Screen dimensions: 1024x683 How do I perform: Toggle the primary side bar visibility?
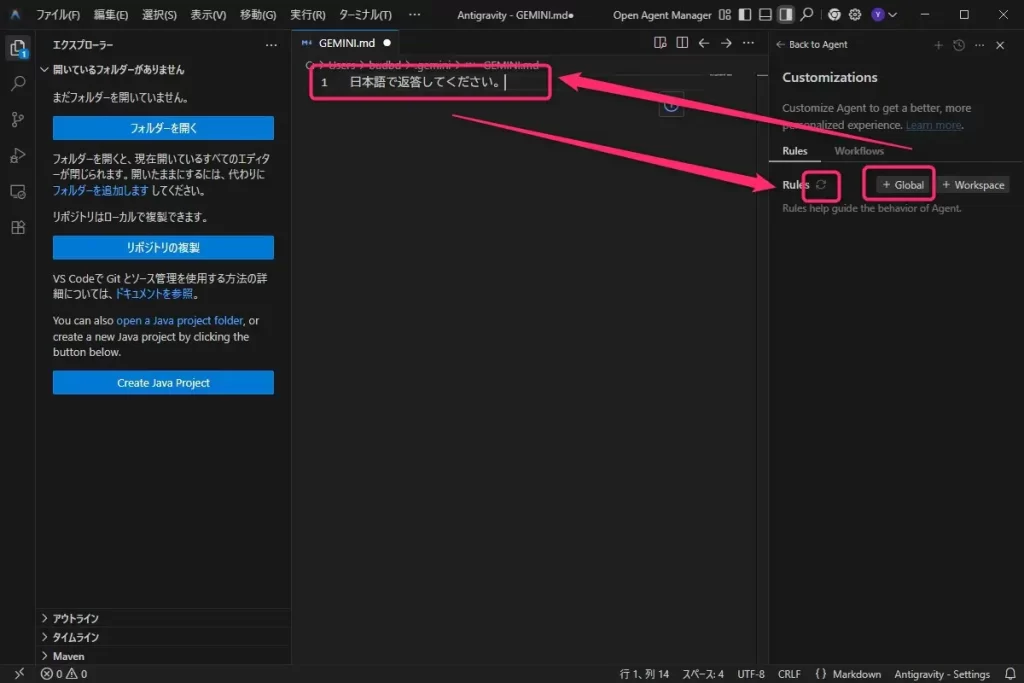pos(745,14)
